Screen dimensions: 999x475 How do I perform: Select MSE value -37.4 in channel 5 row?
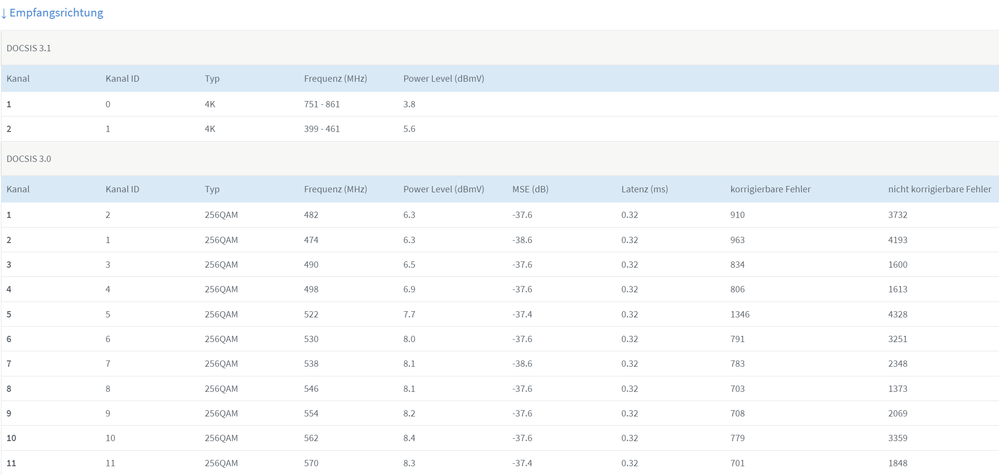click(522, 315)
